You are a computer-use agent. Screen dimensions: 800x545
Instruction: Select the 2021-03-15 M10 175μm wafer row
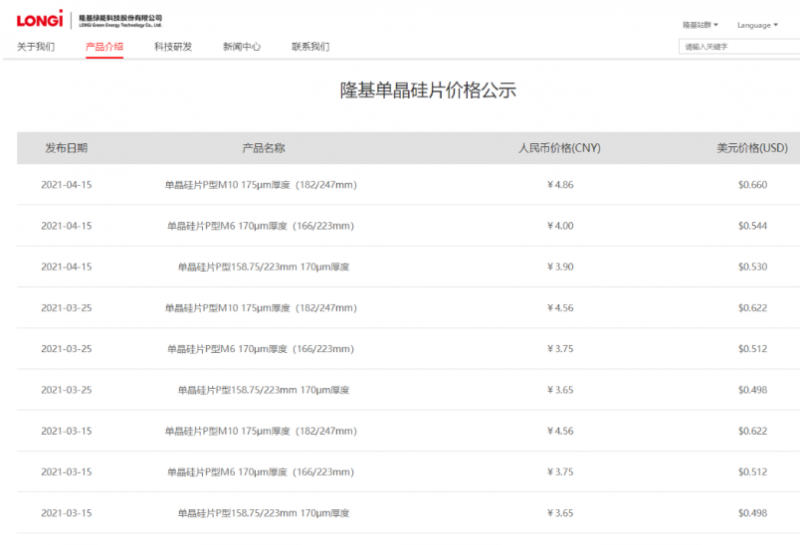261,431
